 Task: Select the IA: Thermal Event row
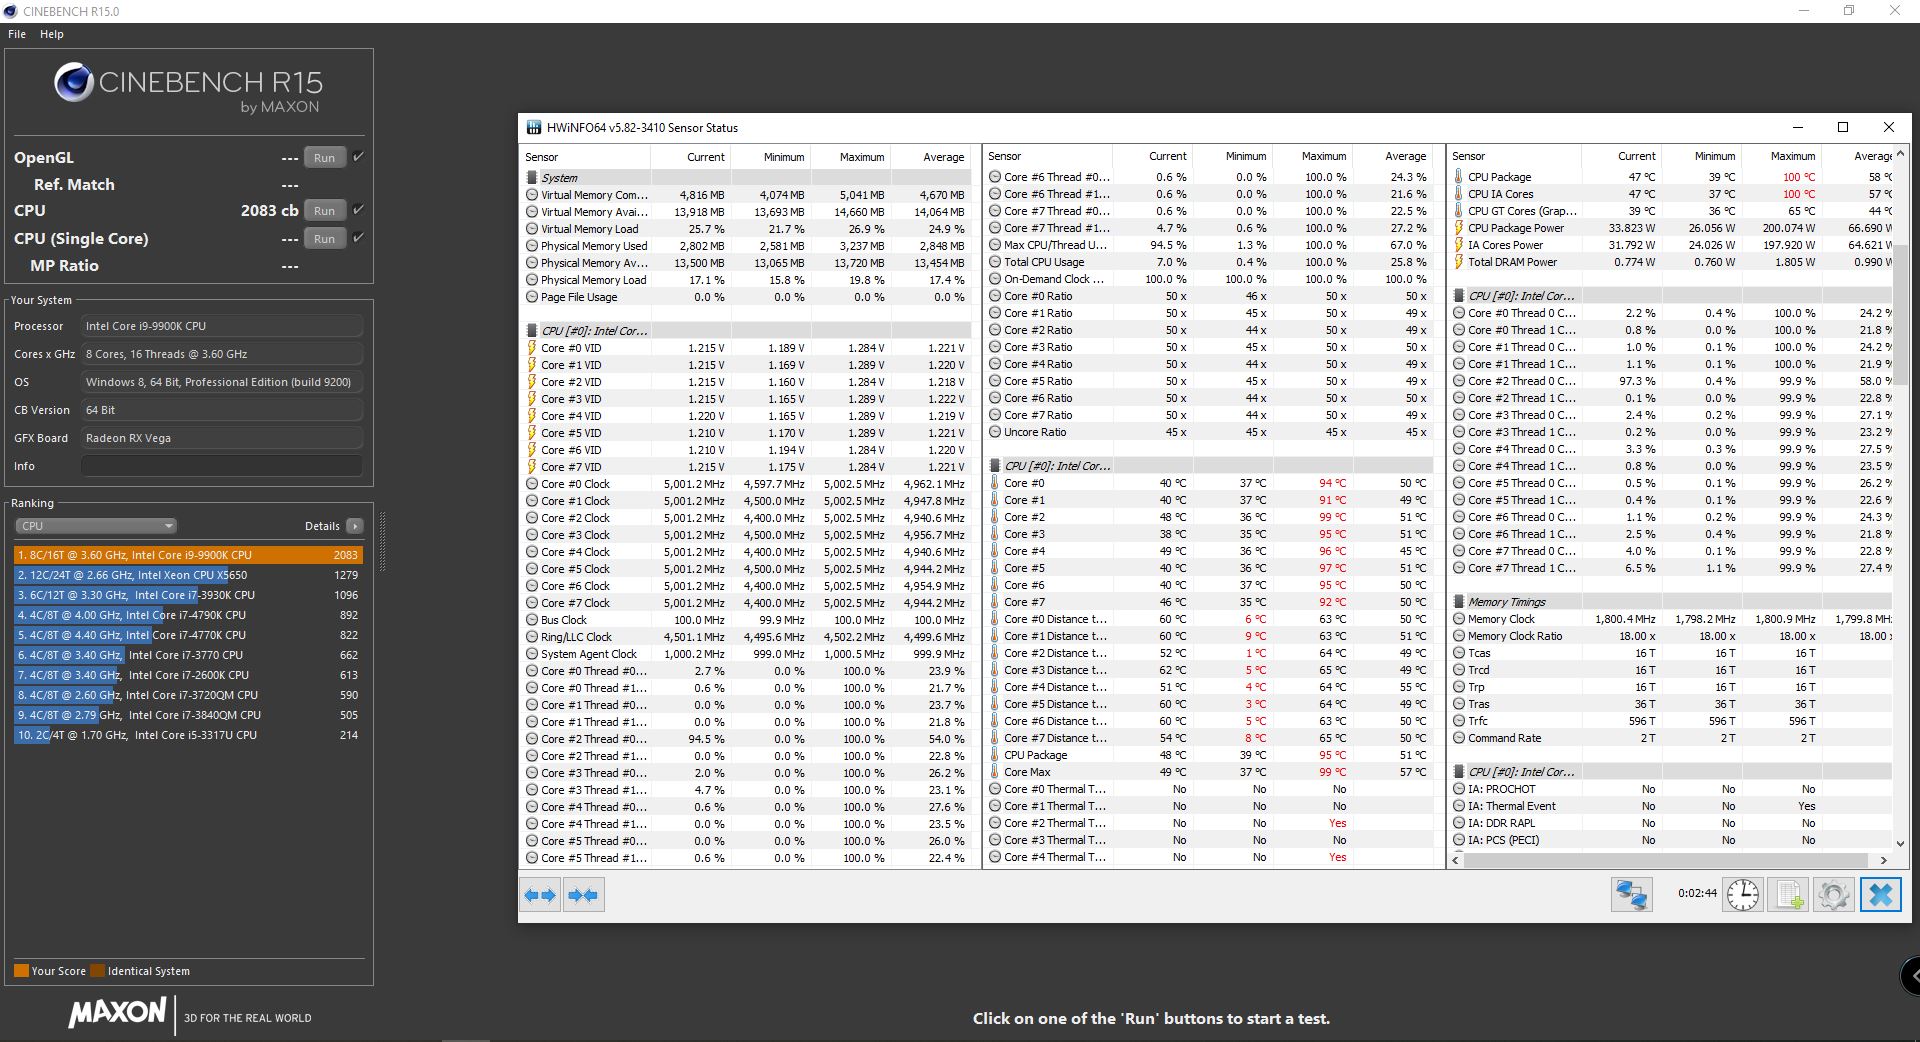click(1671, 806)
